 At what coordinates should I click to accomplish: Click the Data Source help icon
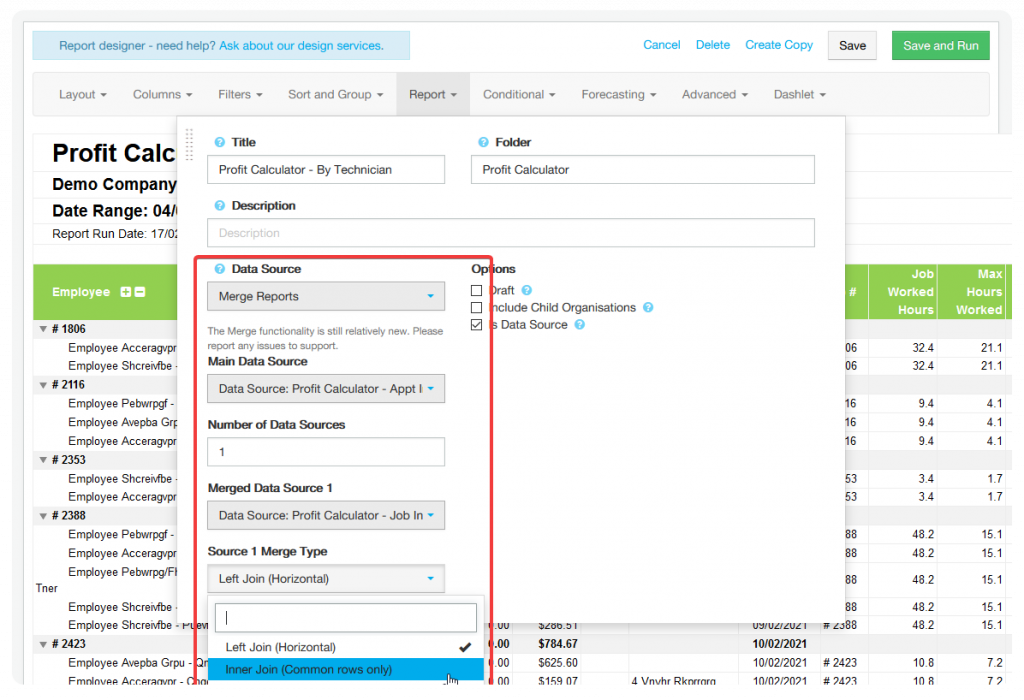tap(220, 269)
